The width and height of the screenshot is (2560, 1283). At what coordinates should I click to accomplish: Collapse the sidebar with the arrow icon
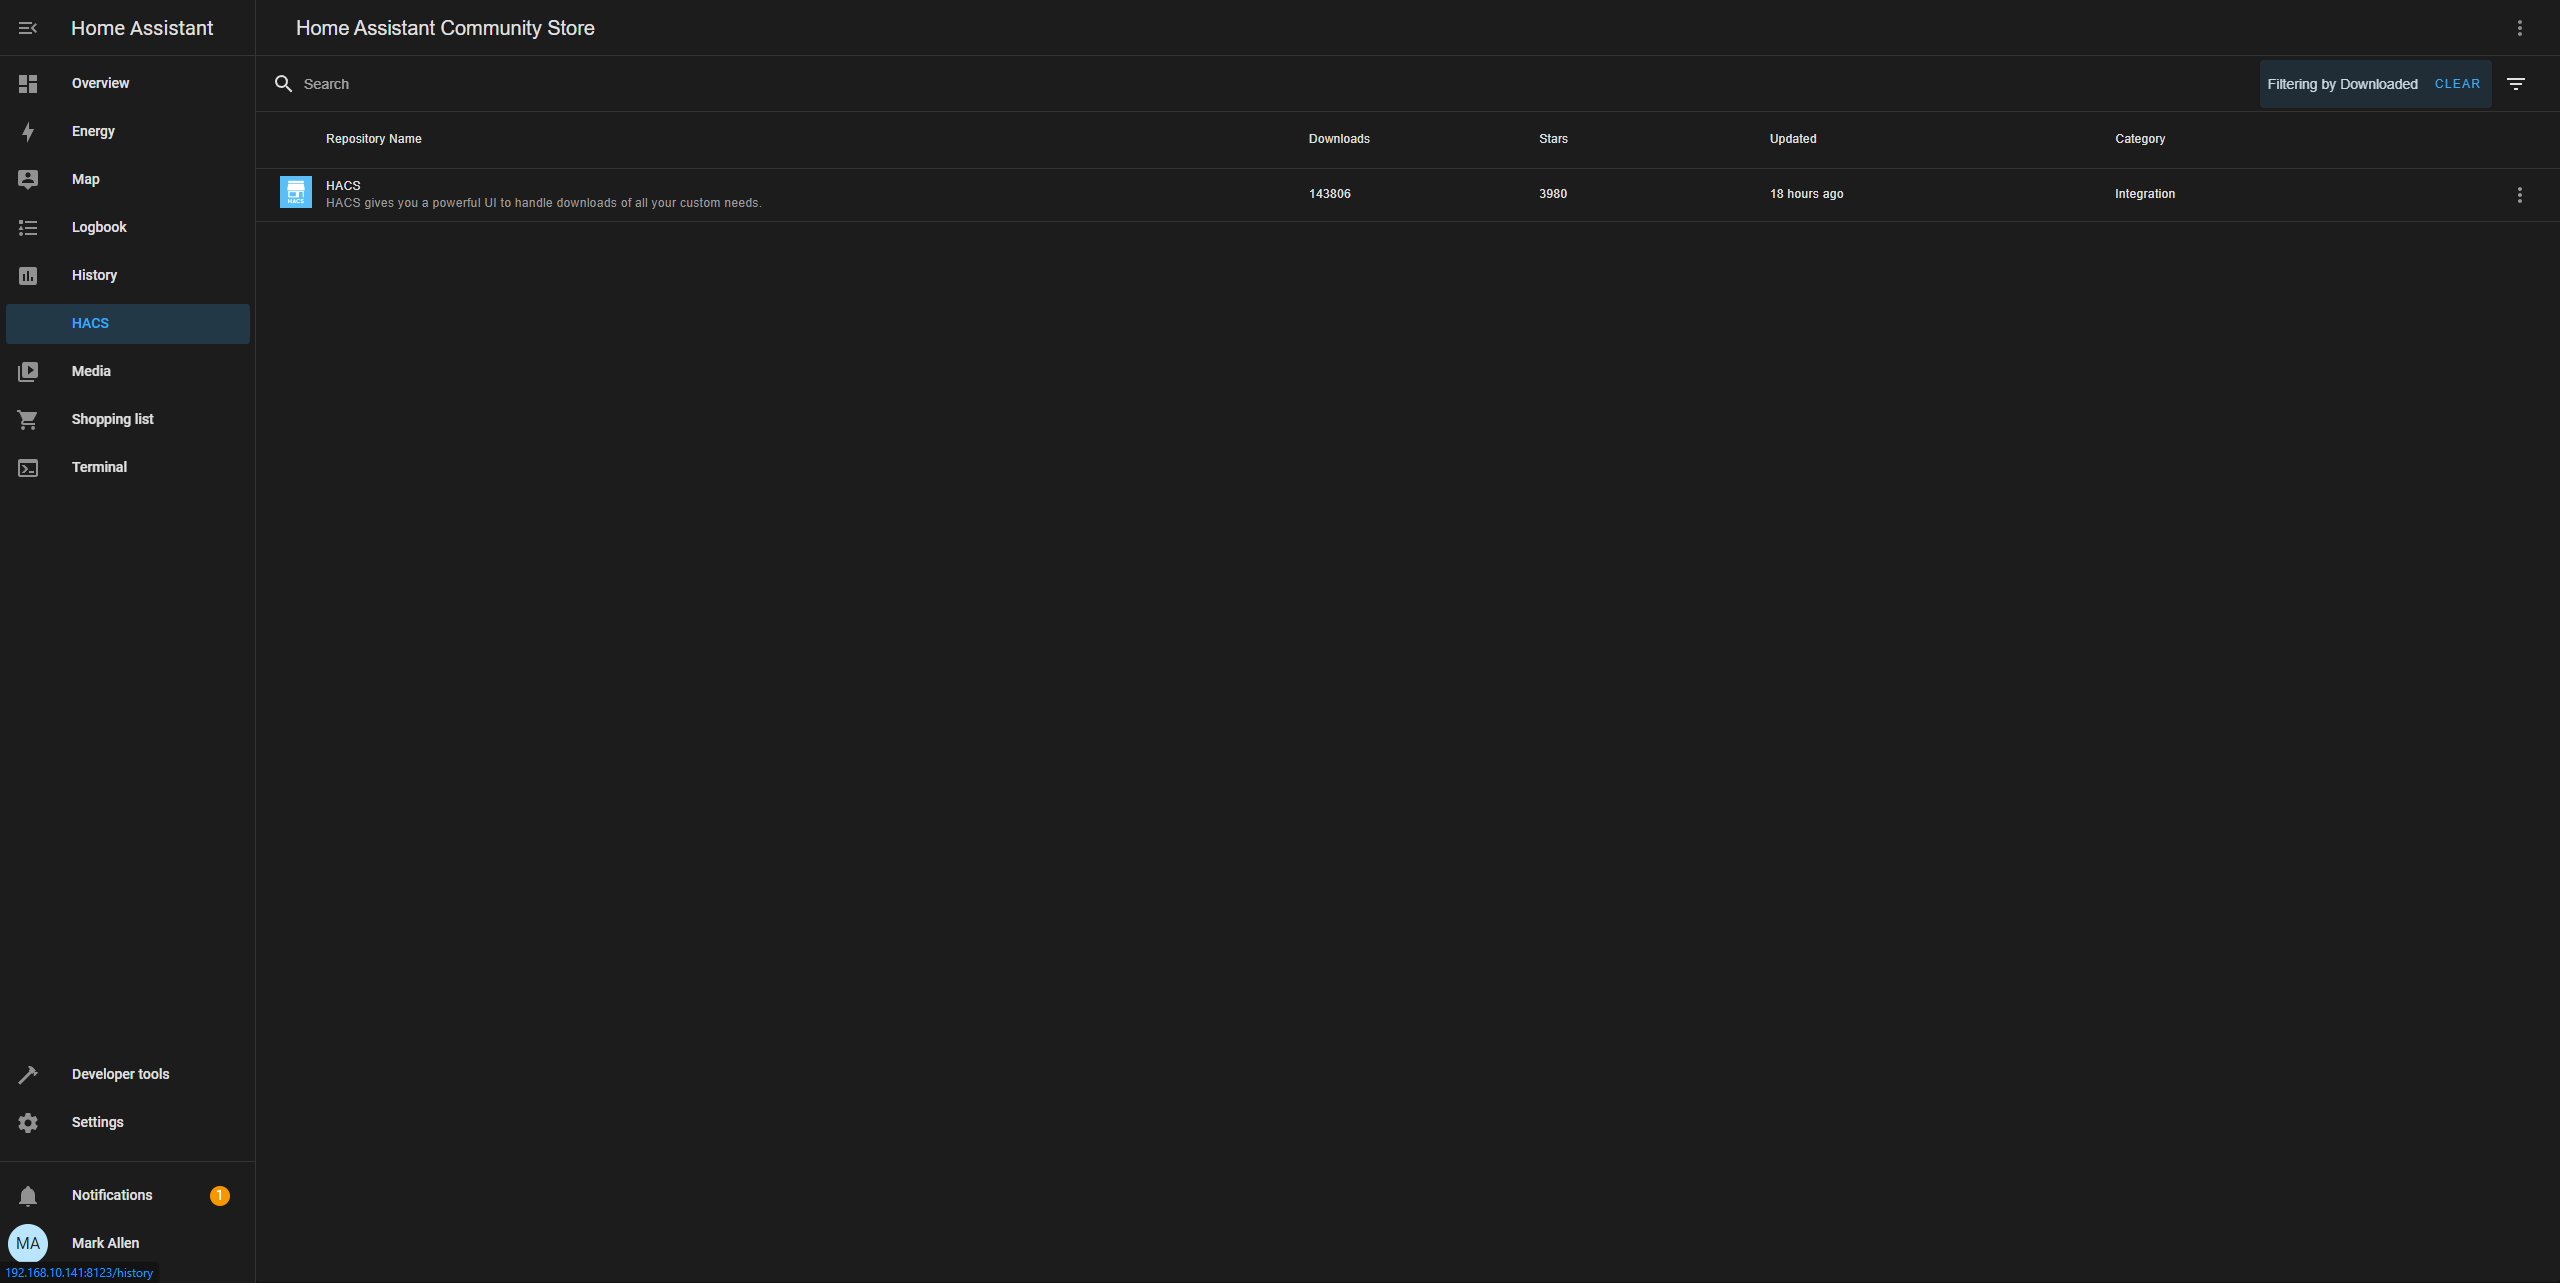click(x=28, y=28)
